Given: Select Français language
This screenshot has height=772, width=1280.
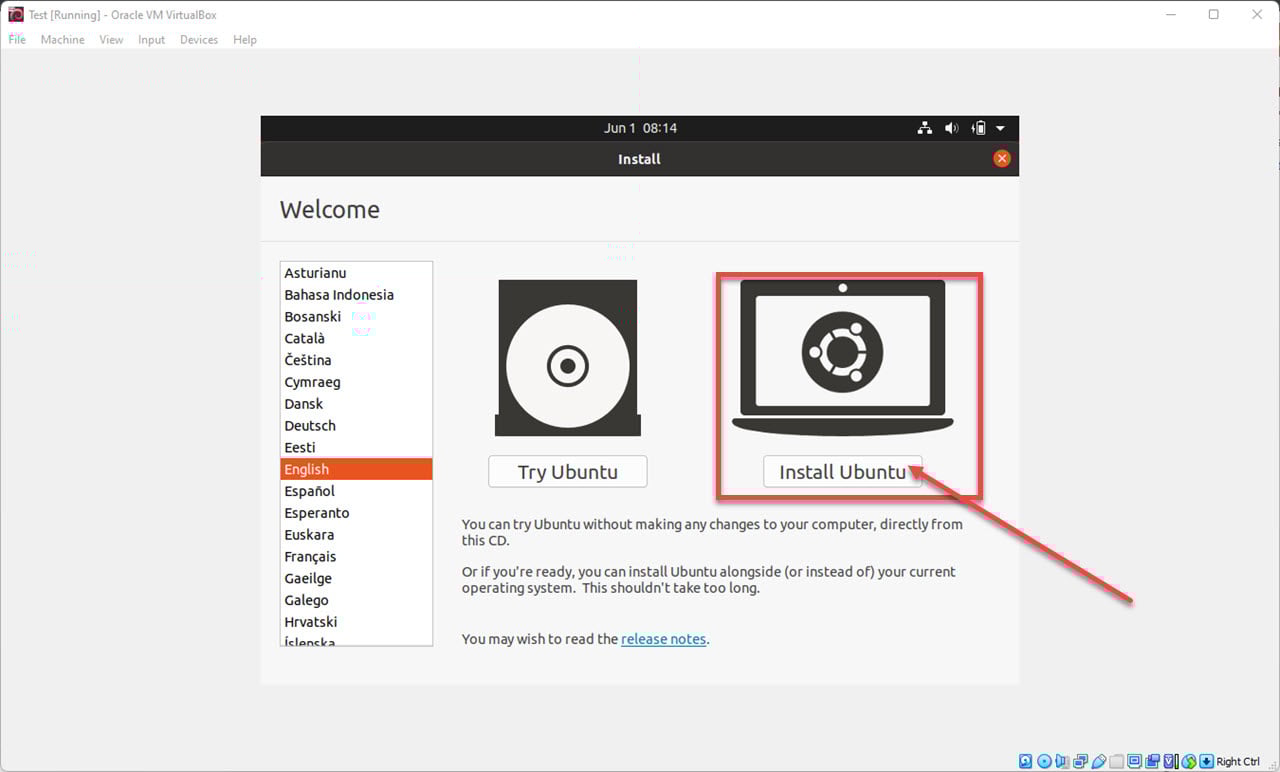Looking at the screenshot, I should (x=356, y=556).
